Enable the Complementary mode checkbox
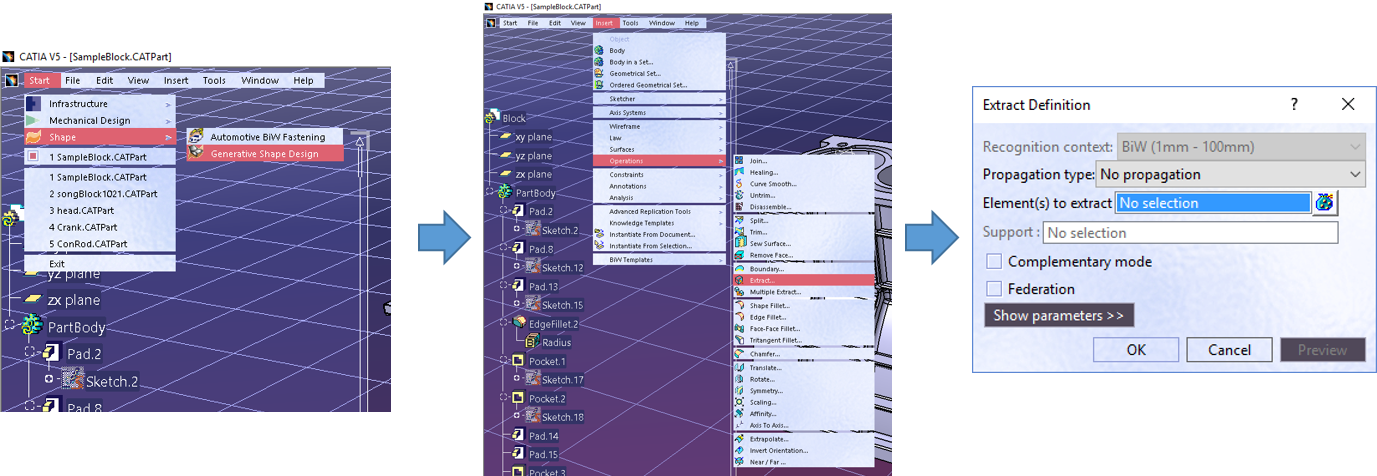This screenshot has width=1377, height=476. point(994,262)
